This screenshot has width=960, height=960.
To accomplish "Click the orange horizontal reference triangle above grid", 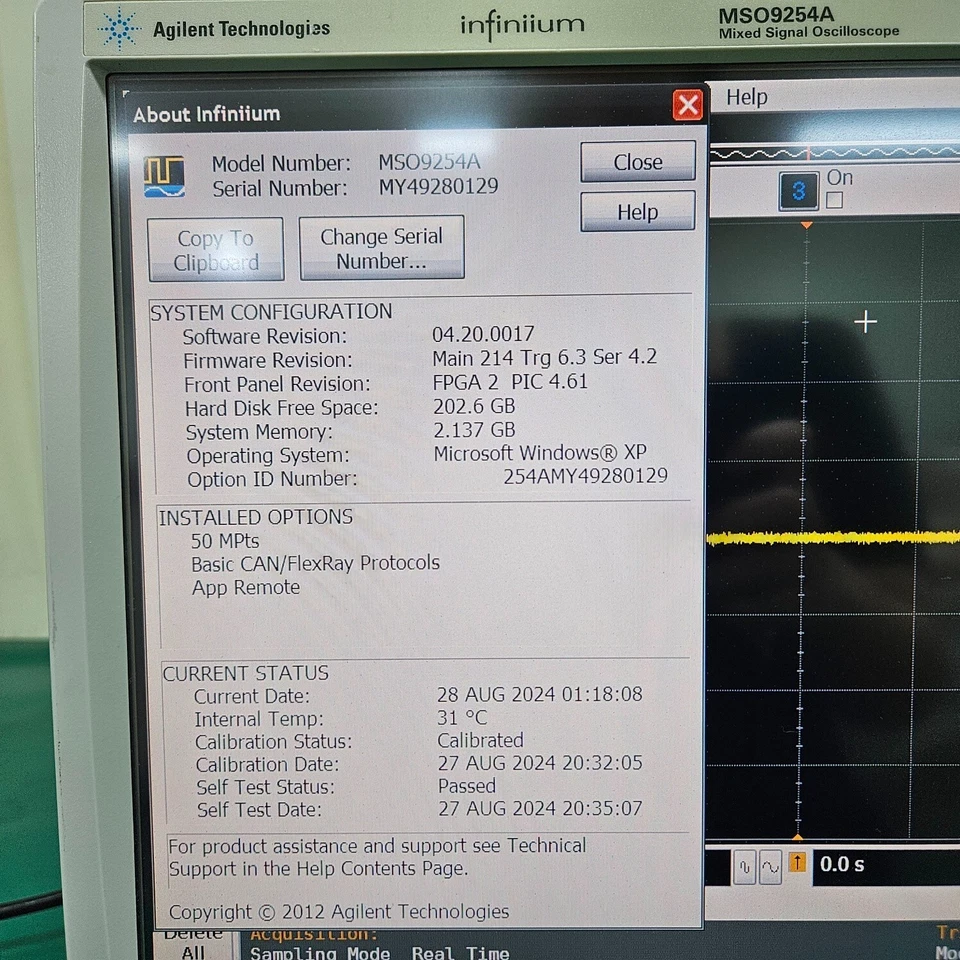I will [806, 224].
